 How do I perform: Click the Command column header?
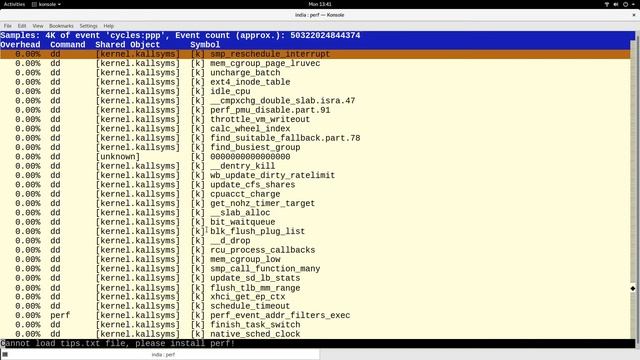coord(68,44)
